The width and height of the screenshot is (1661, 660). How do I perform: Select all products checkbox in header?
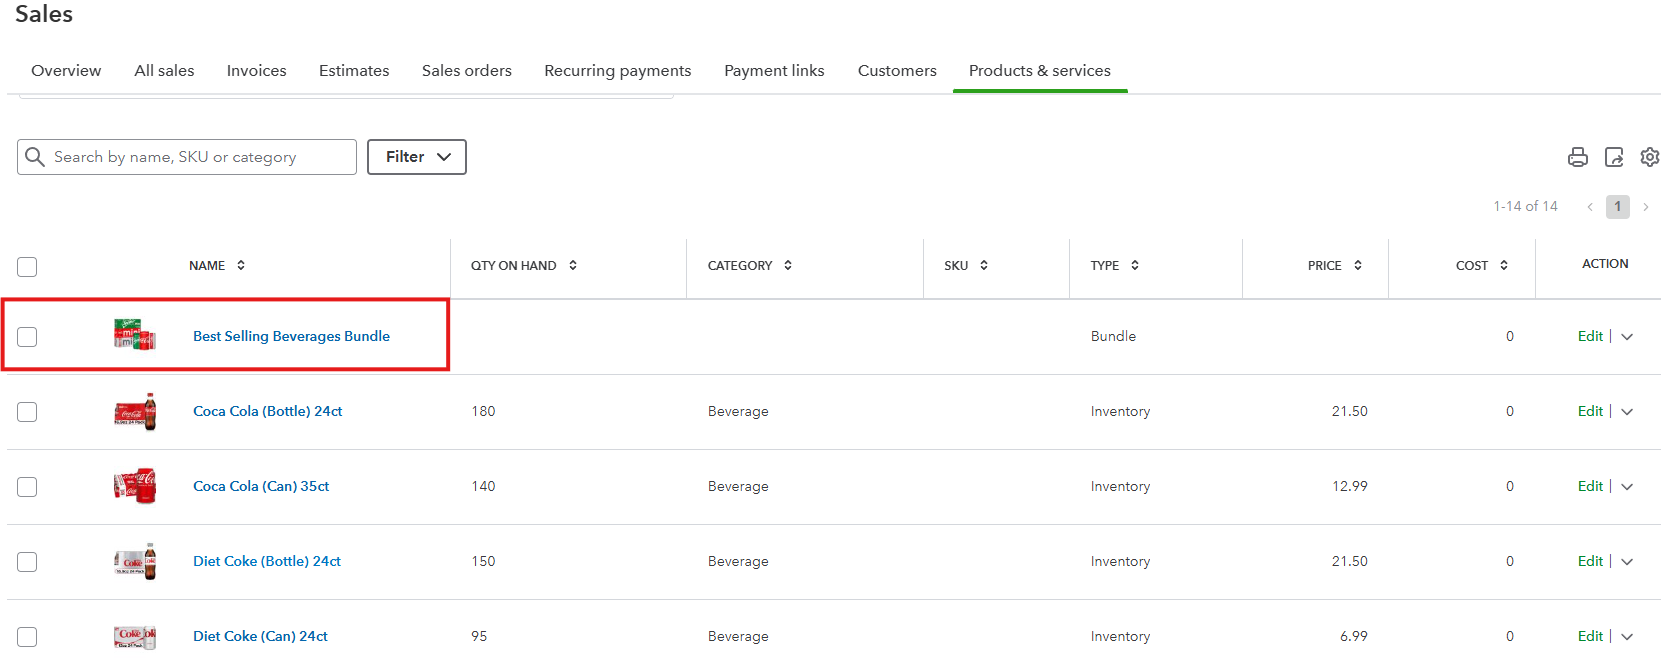[27, 267]
